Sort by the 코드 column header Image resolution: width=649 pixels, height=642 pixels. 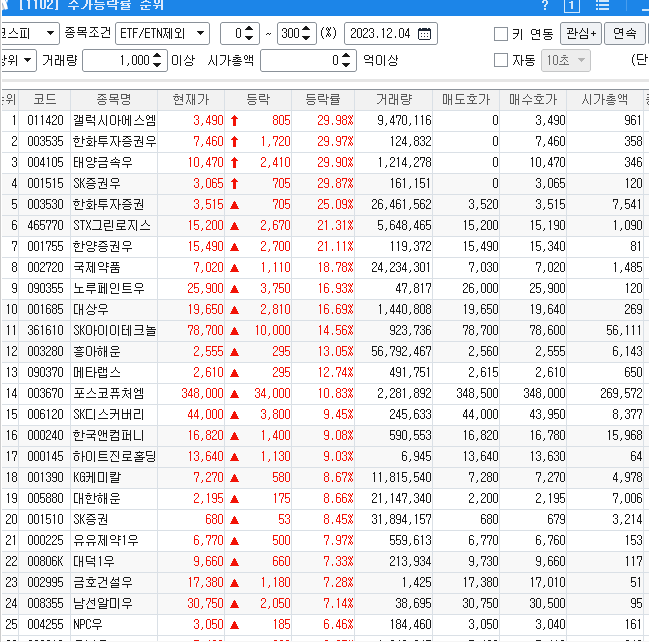coord(45,99)
